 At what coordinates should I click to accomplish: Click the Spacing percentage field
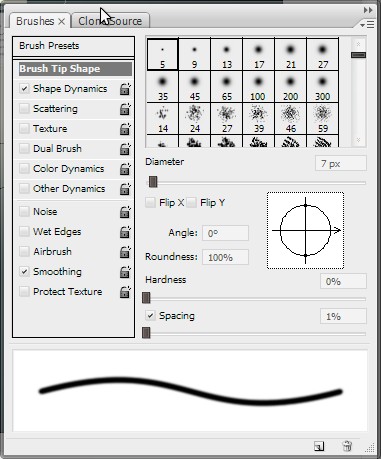pos(343,316)
